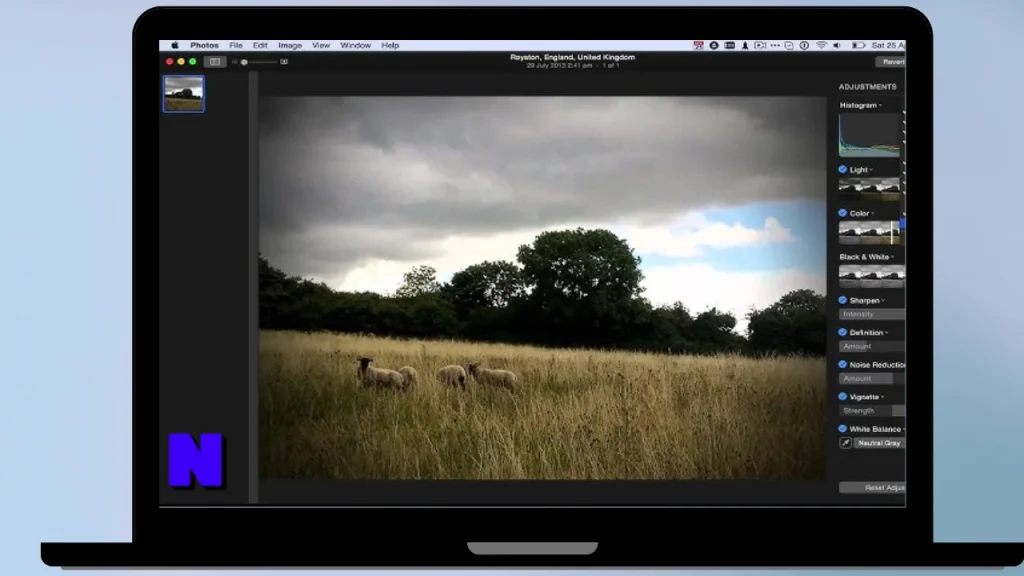The image size is (1024, 576).
Task: Disable the Color adjustment checkmark
Action: pos(842,213)
